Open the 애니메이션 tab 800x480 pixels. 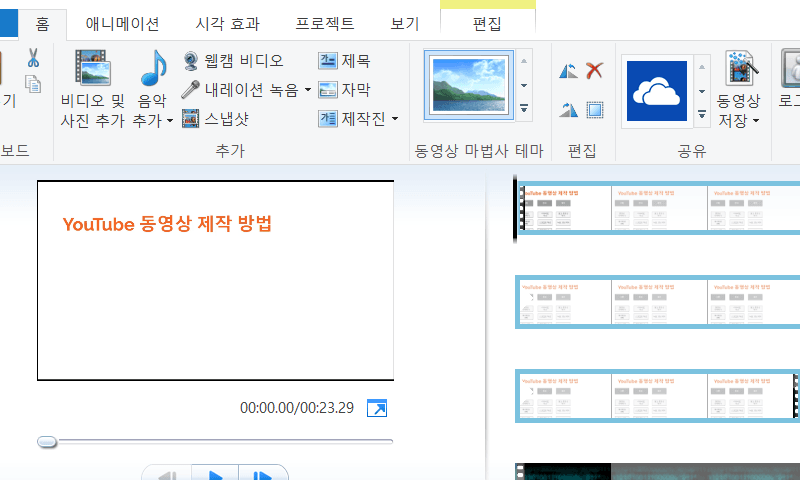122,24
